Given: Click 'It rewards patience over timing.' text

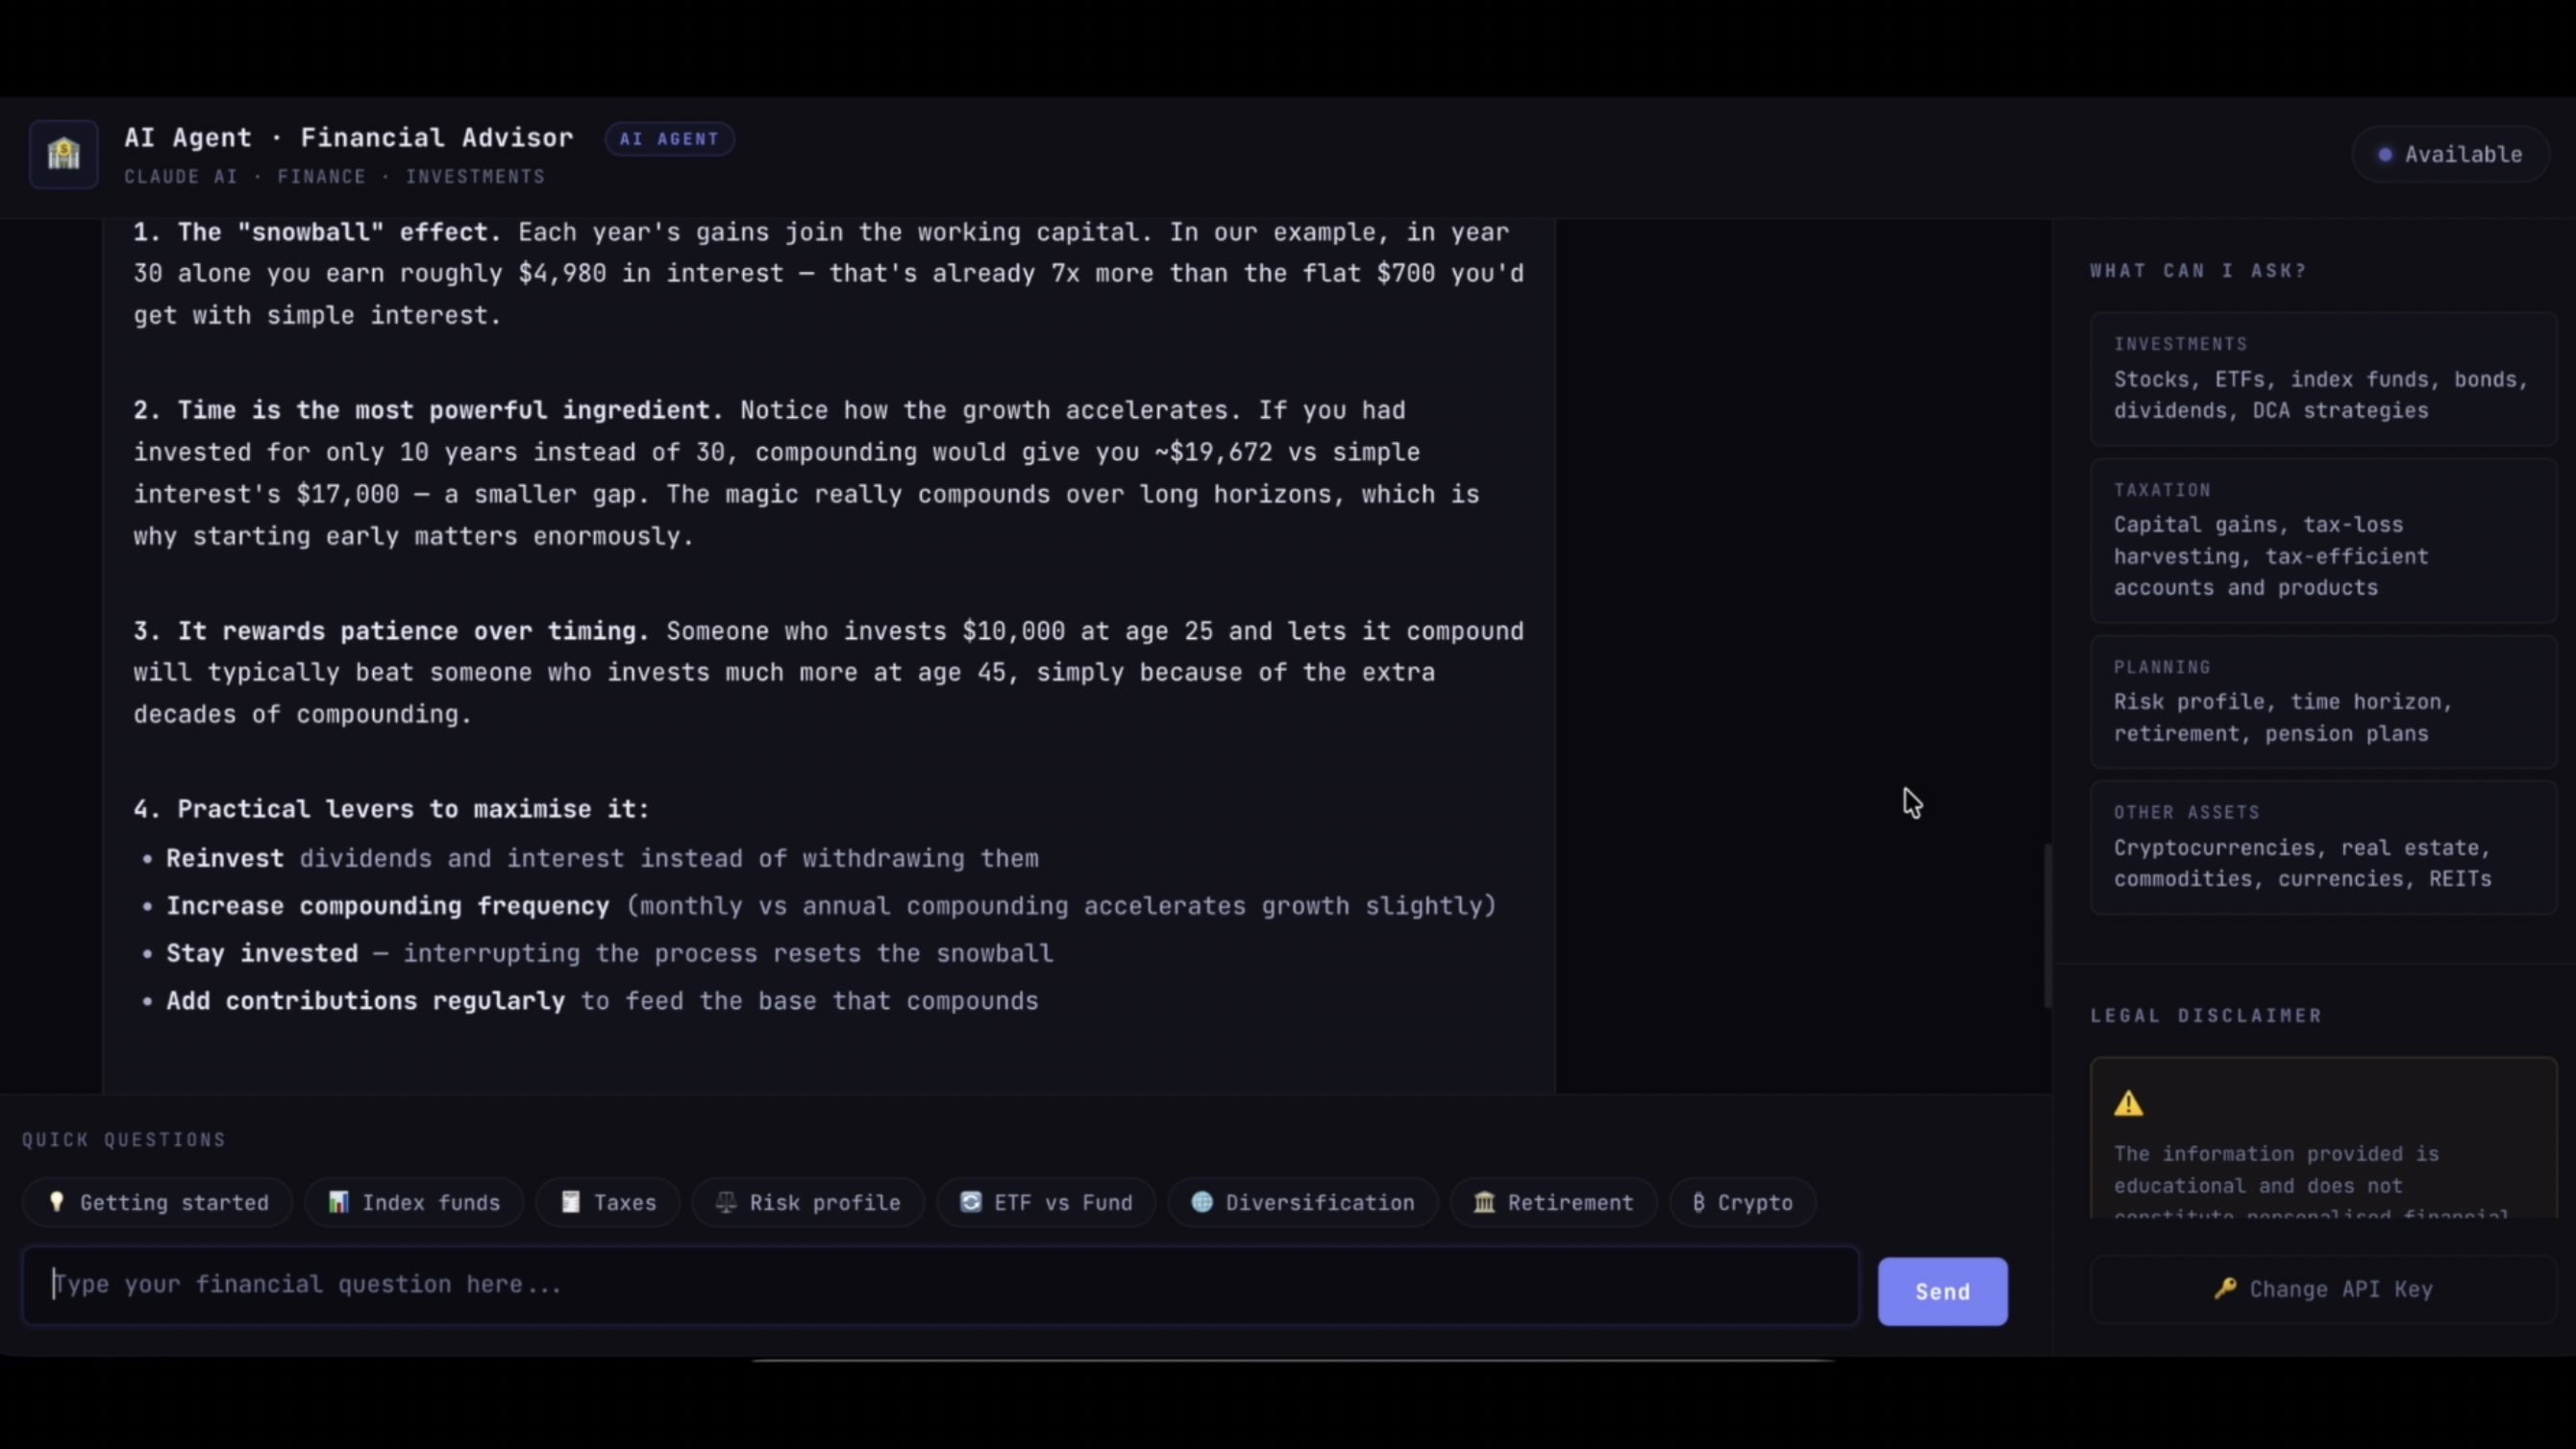Looking at the screenshot, I should [x=413, y=632].
